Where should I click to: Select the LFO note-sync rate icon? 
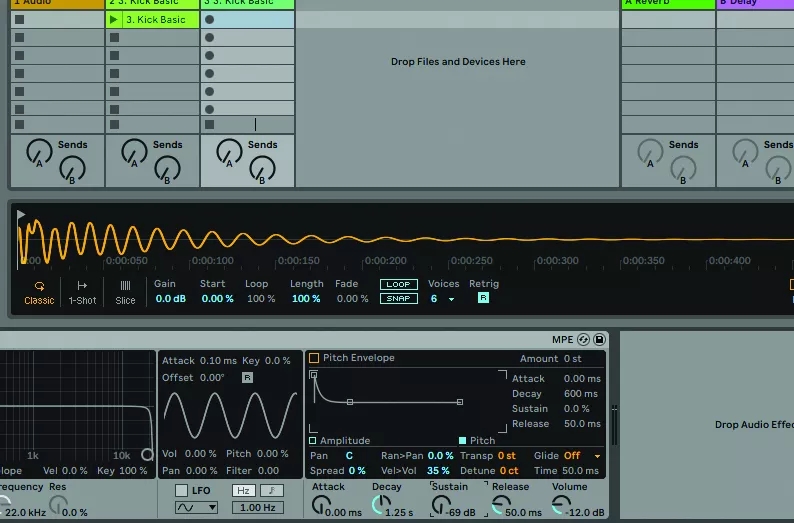269,490
